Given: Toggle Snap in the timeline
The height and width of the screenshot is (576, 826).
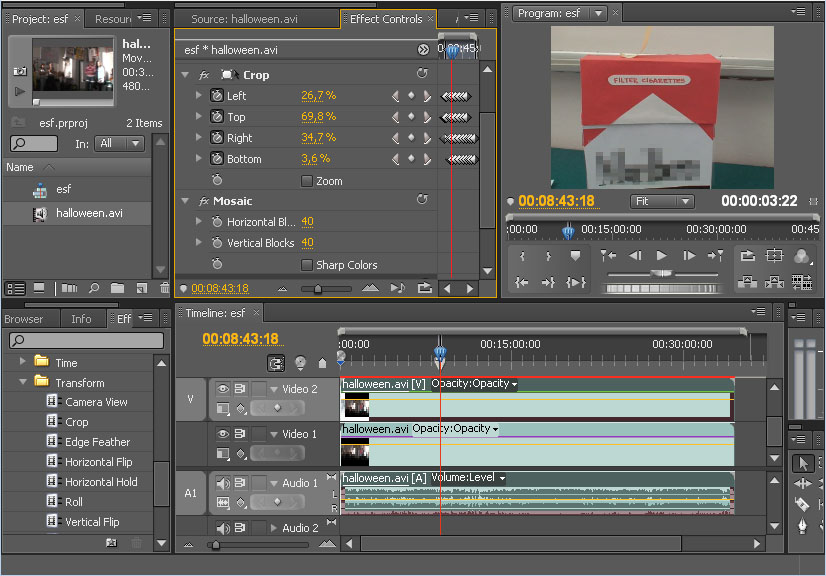Looking at the screenshot, I should click(x=276, y=363).
